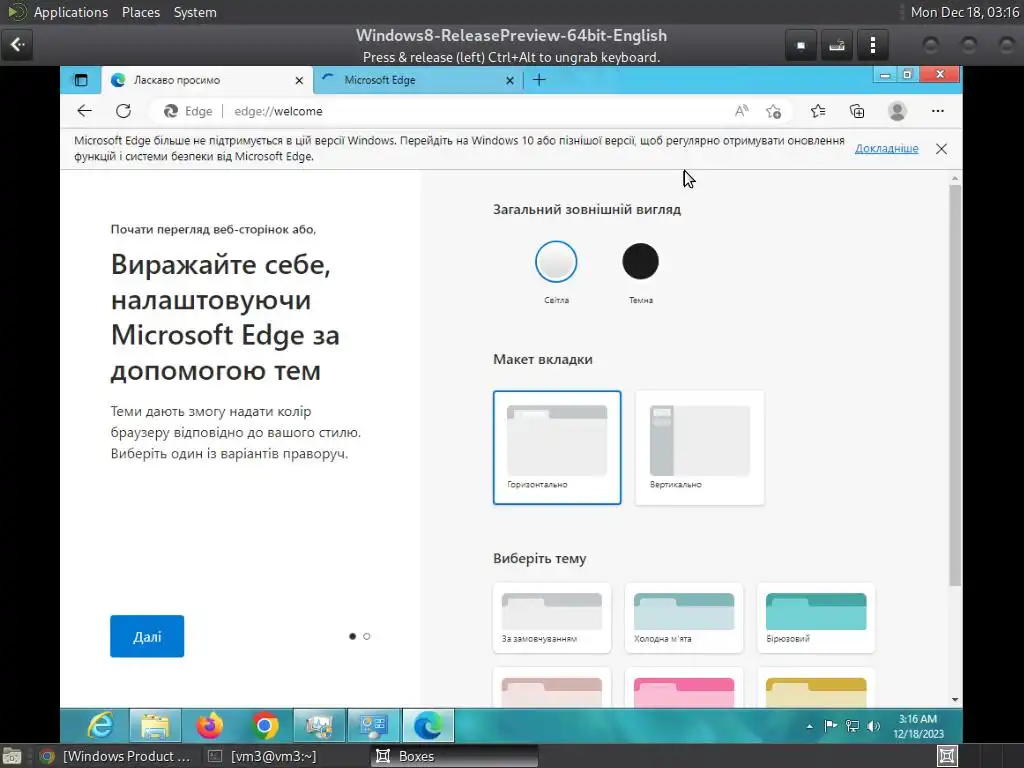Choose the Вертикально tab layout

[x=699, y=447]
